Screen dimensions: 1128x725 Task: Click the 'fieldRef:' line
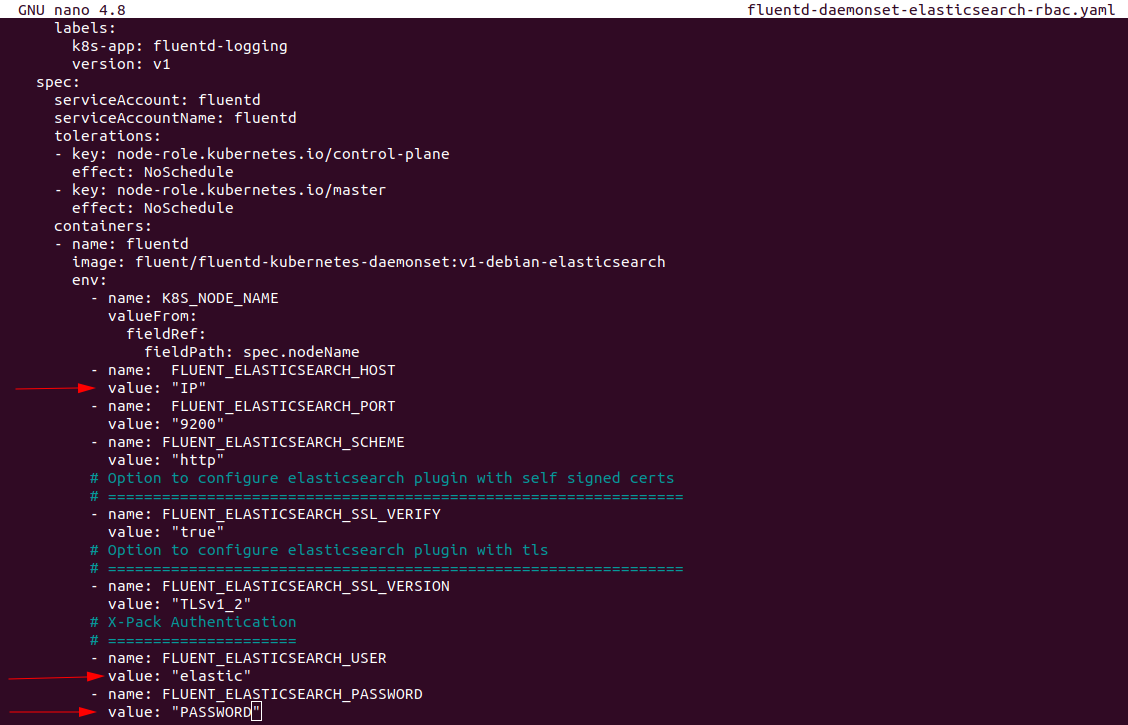[166, 334]
